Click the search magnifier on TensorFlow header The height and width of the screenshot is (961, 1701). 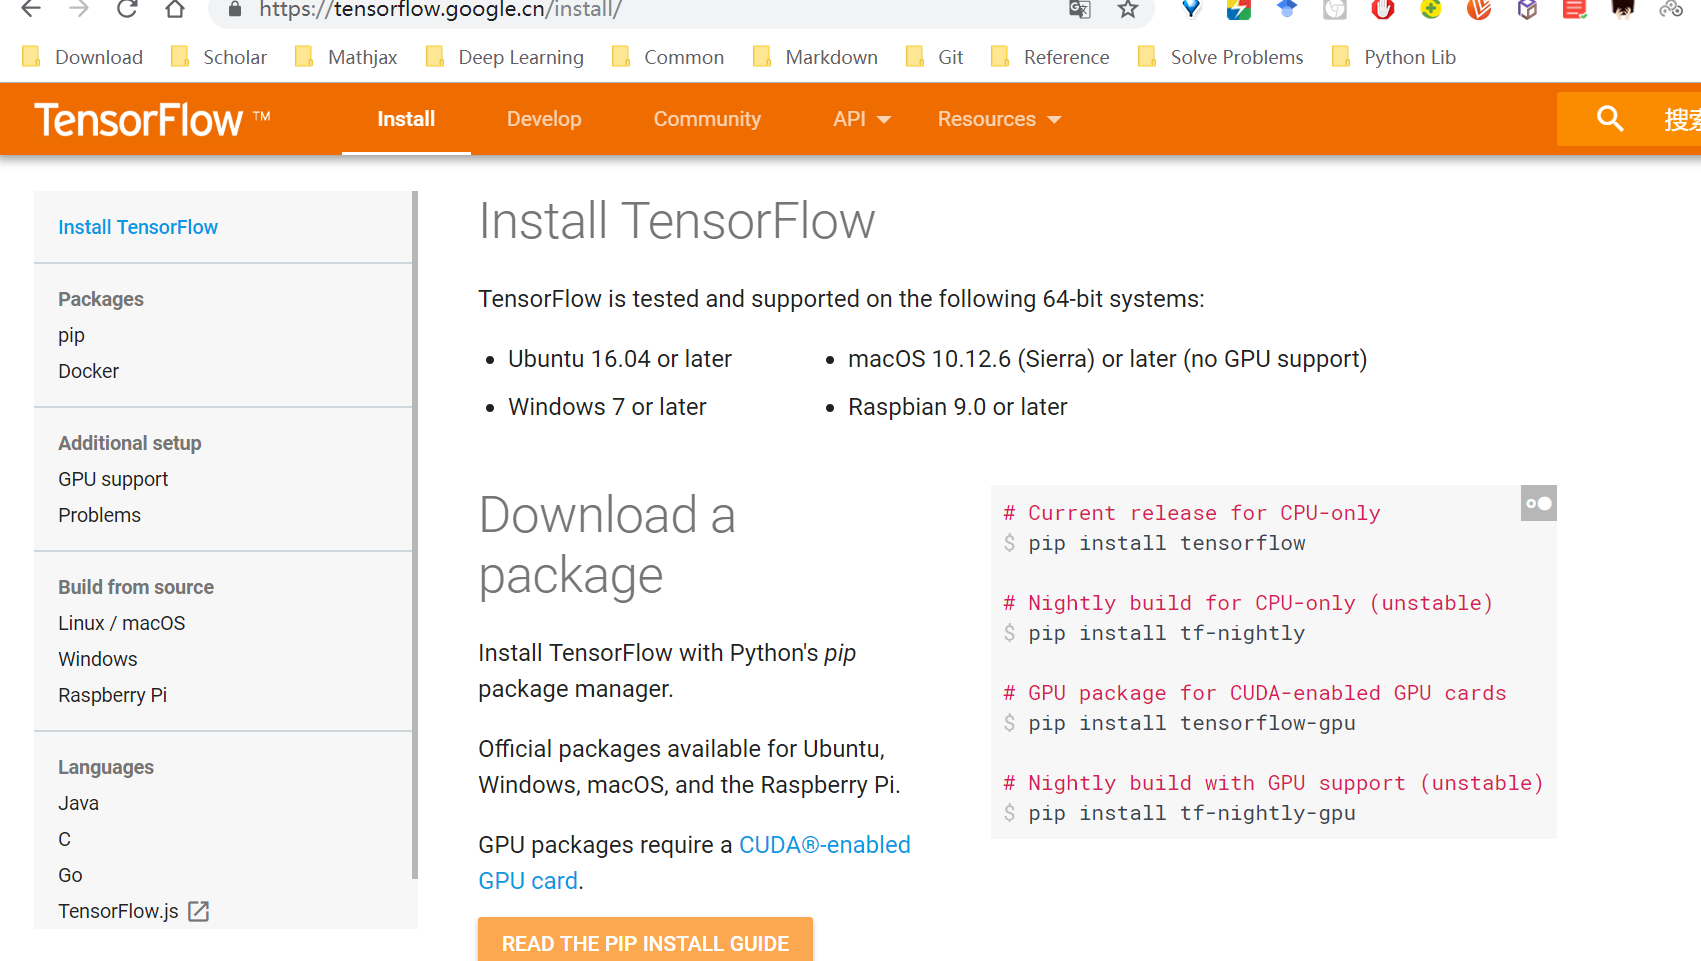tap(1609, 119)
